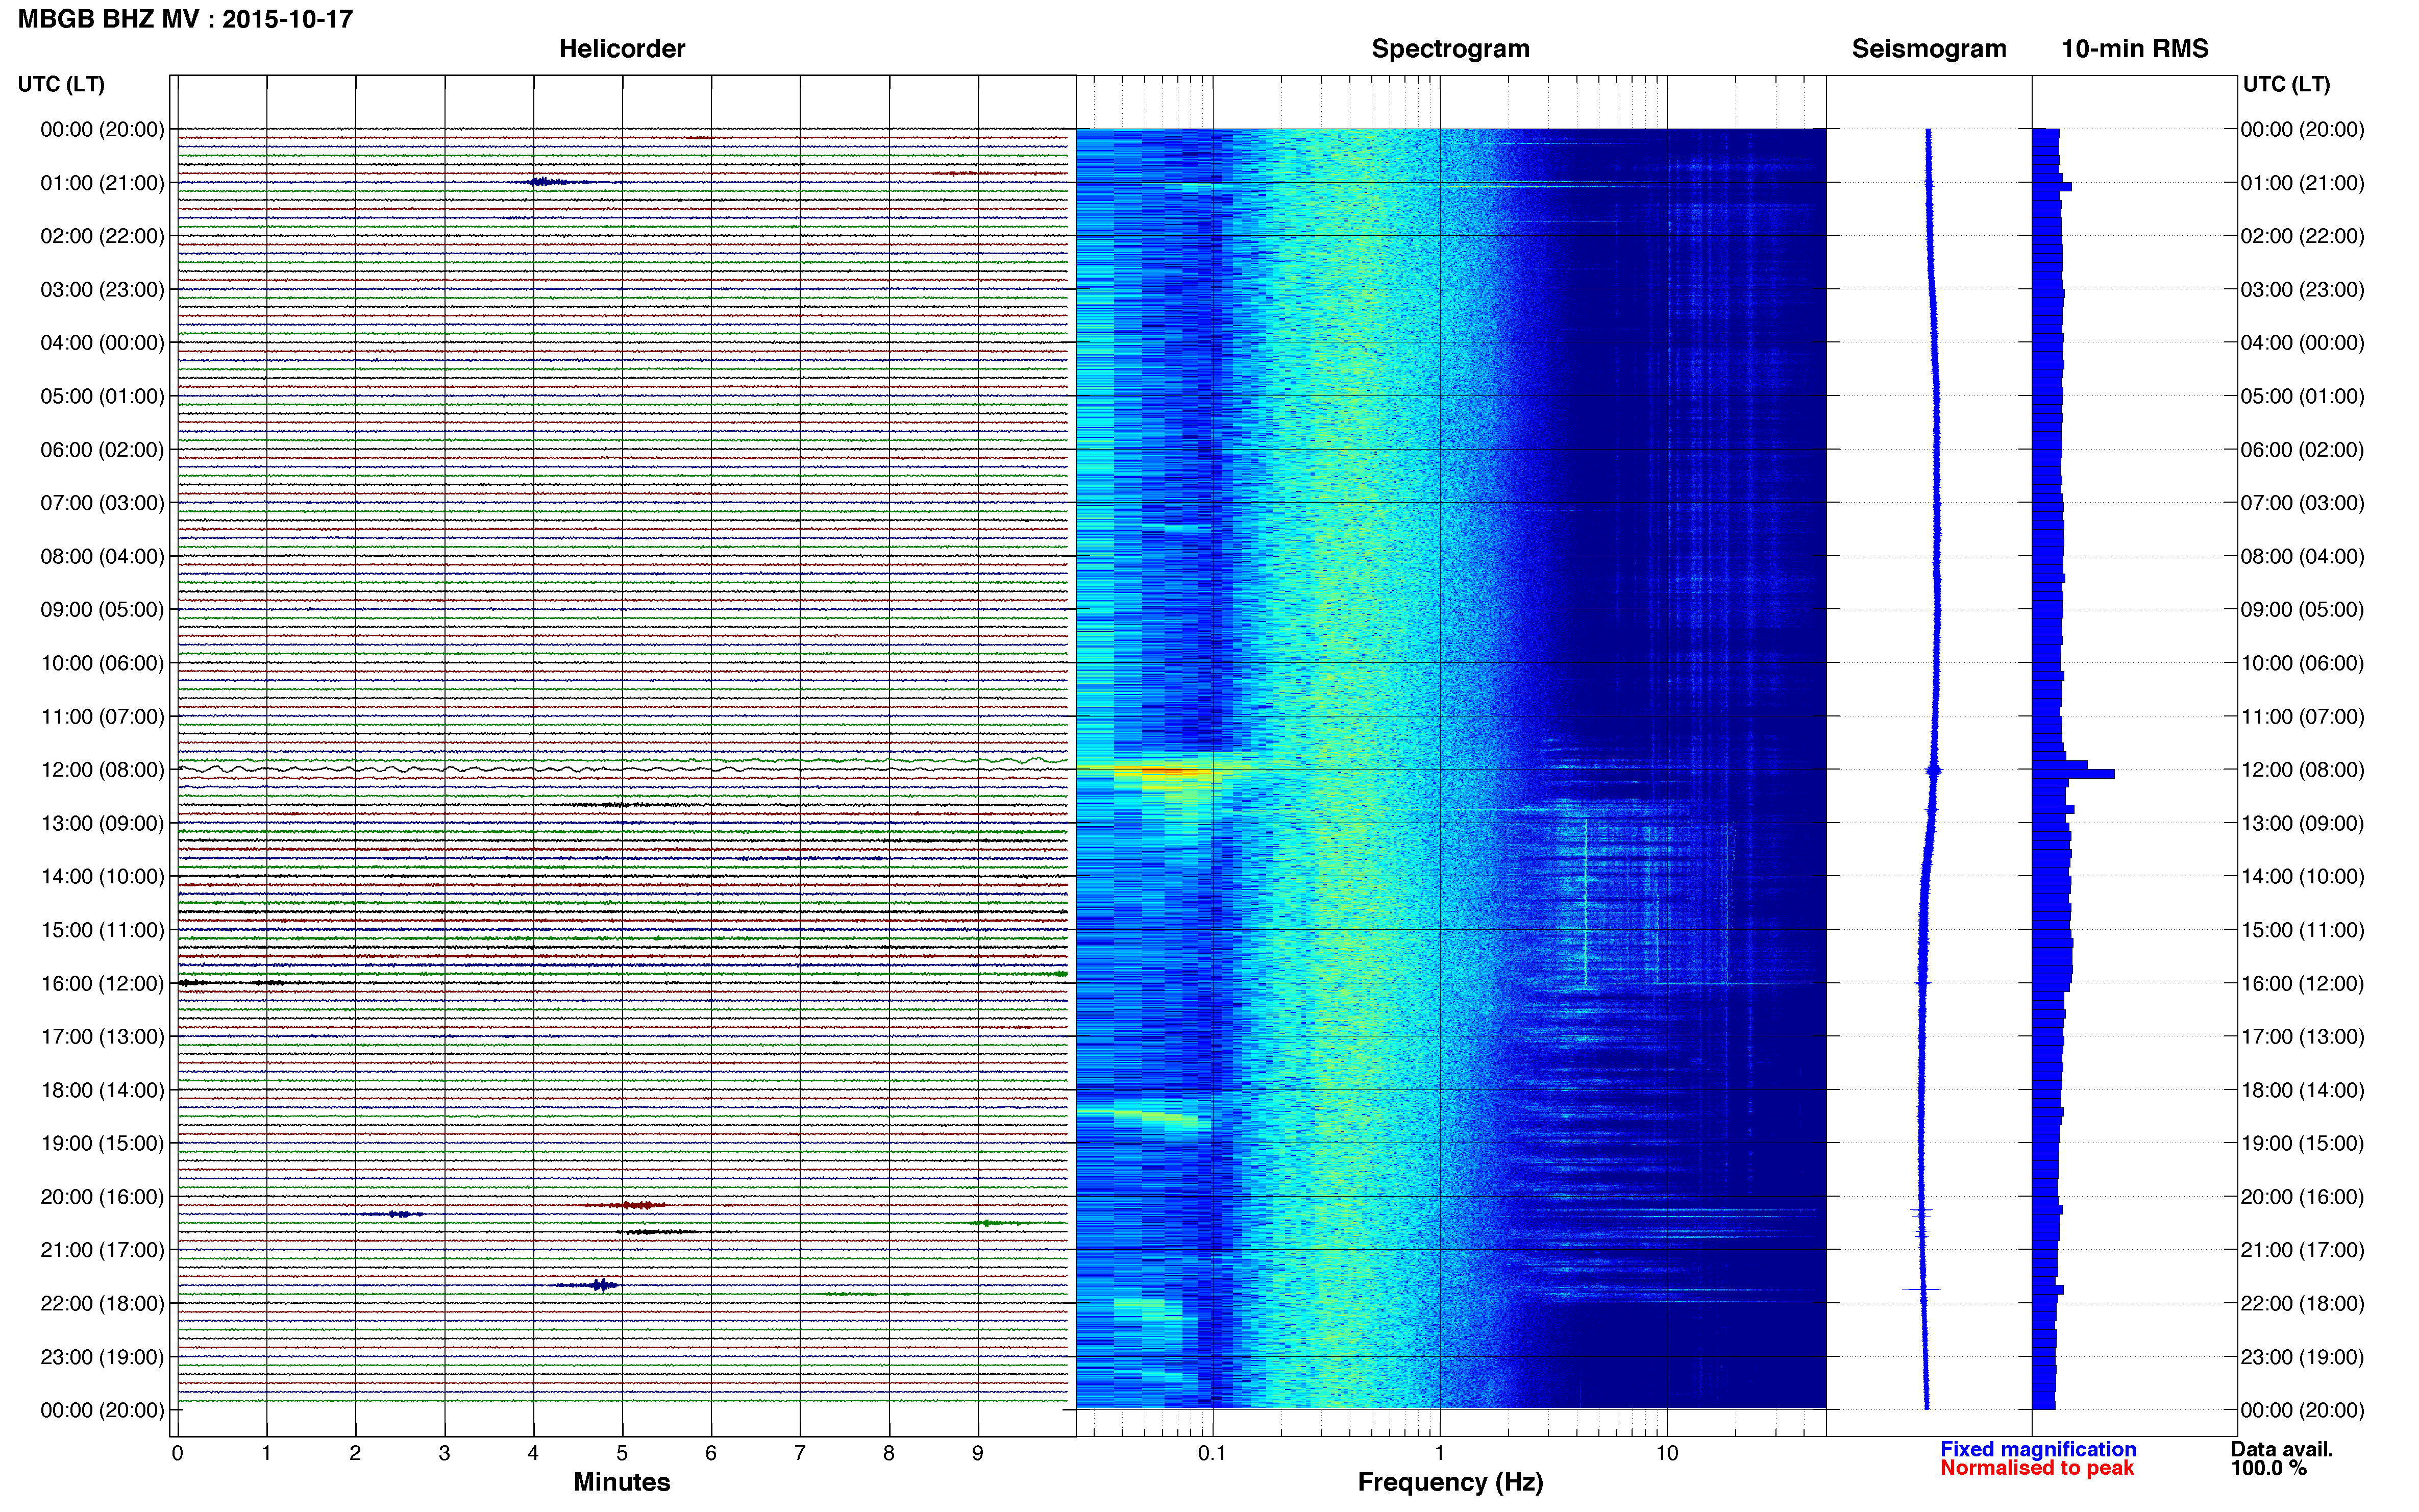Click the 05:00 (01:00) label on helicorder axis

pos(102,396)
